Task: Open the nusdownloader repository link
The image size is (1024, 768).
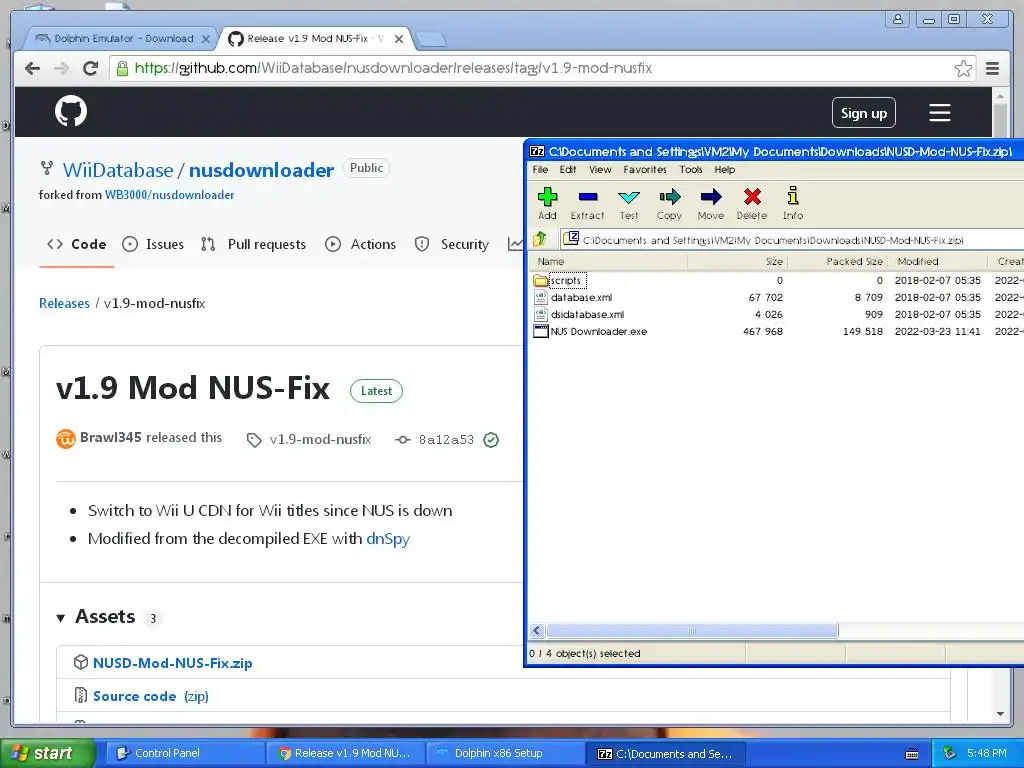Action: click(261, 170)
